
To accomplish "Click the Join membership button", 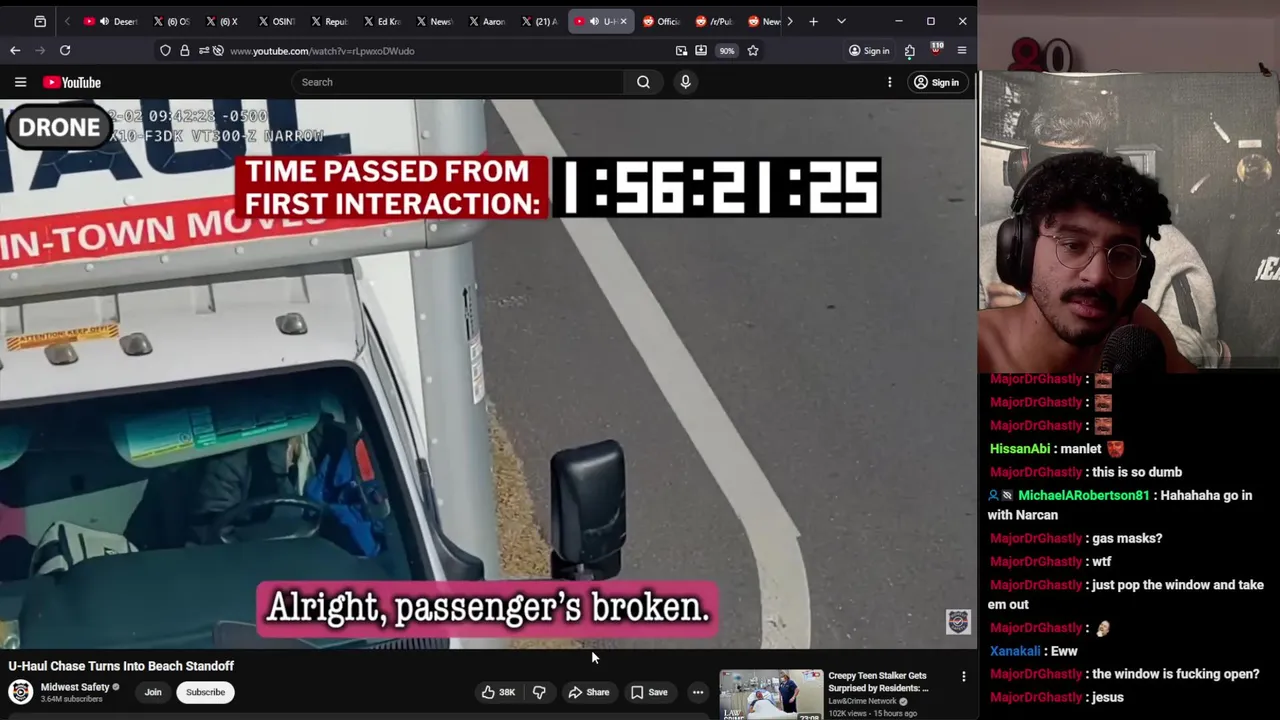I will click(x=153, y=692).
